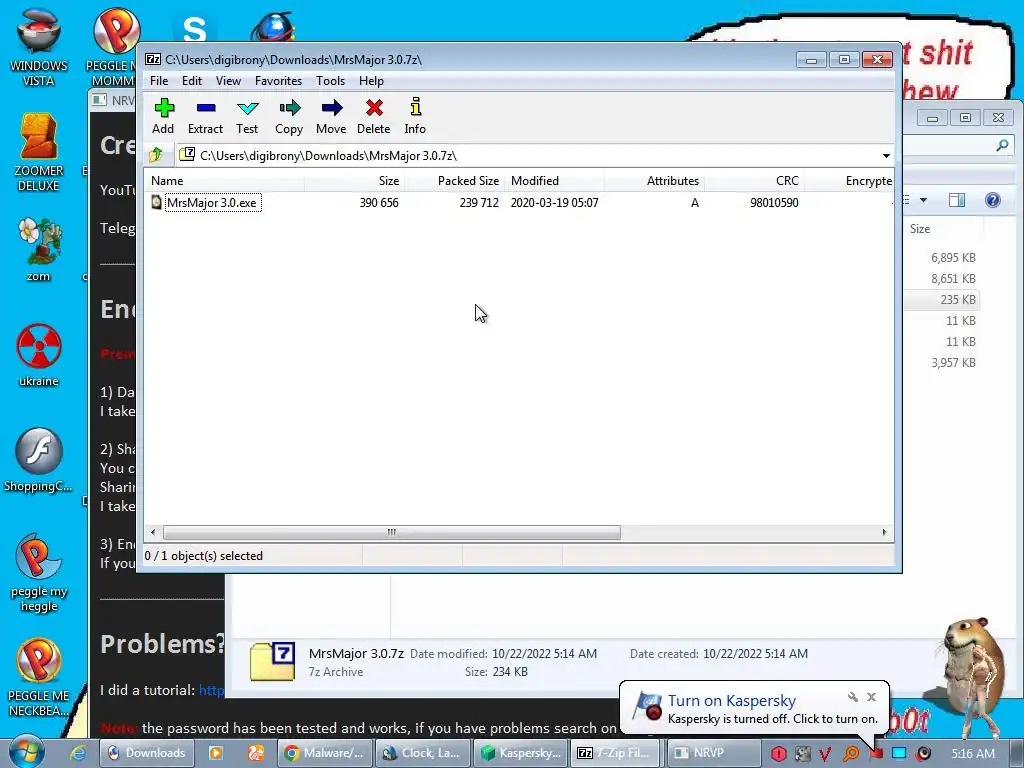Switch to the Downloads taskbar window
Viewport: 1024px width, 768px height.
point(146,753)
